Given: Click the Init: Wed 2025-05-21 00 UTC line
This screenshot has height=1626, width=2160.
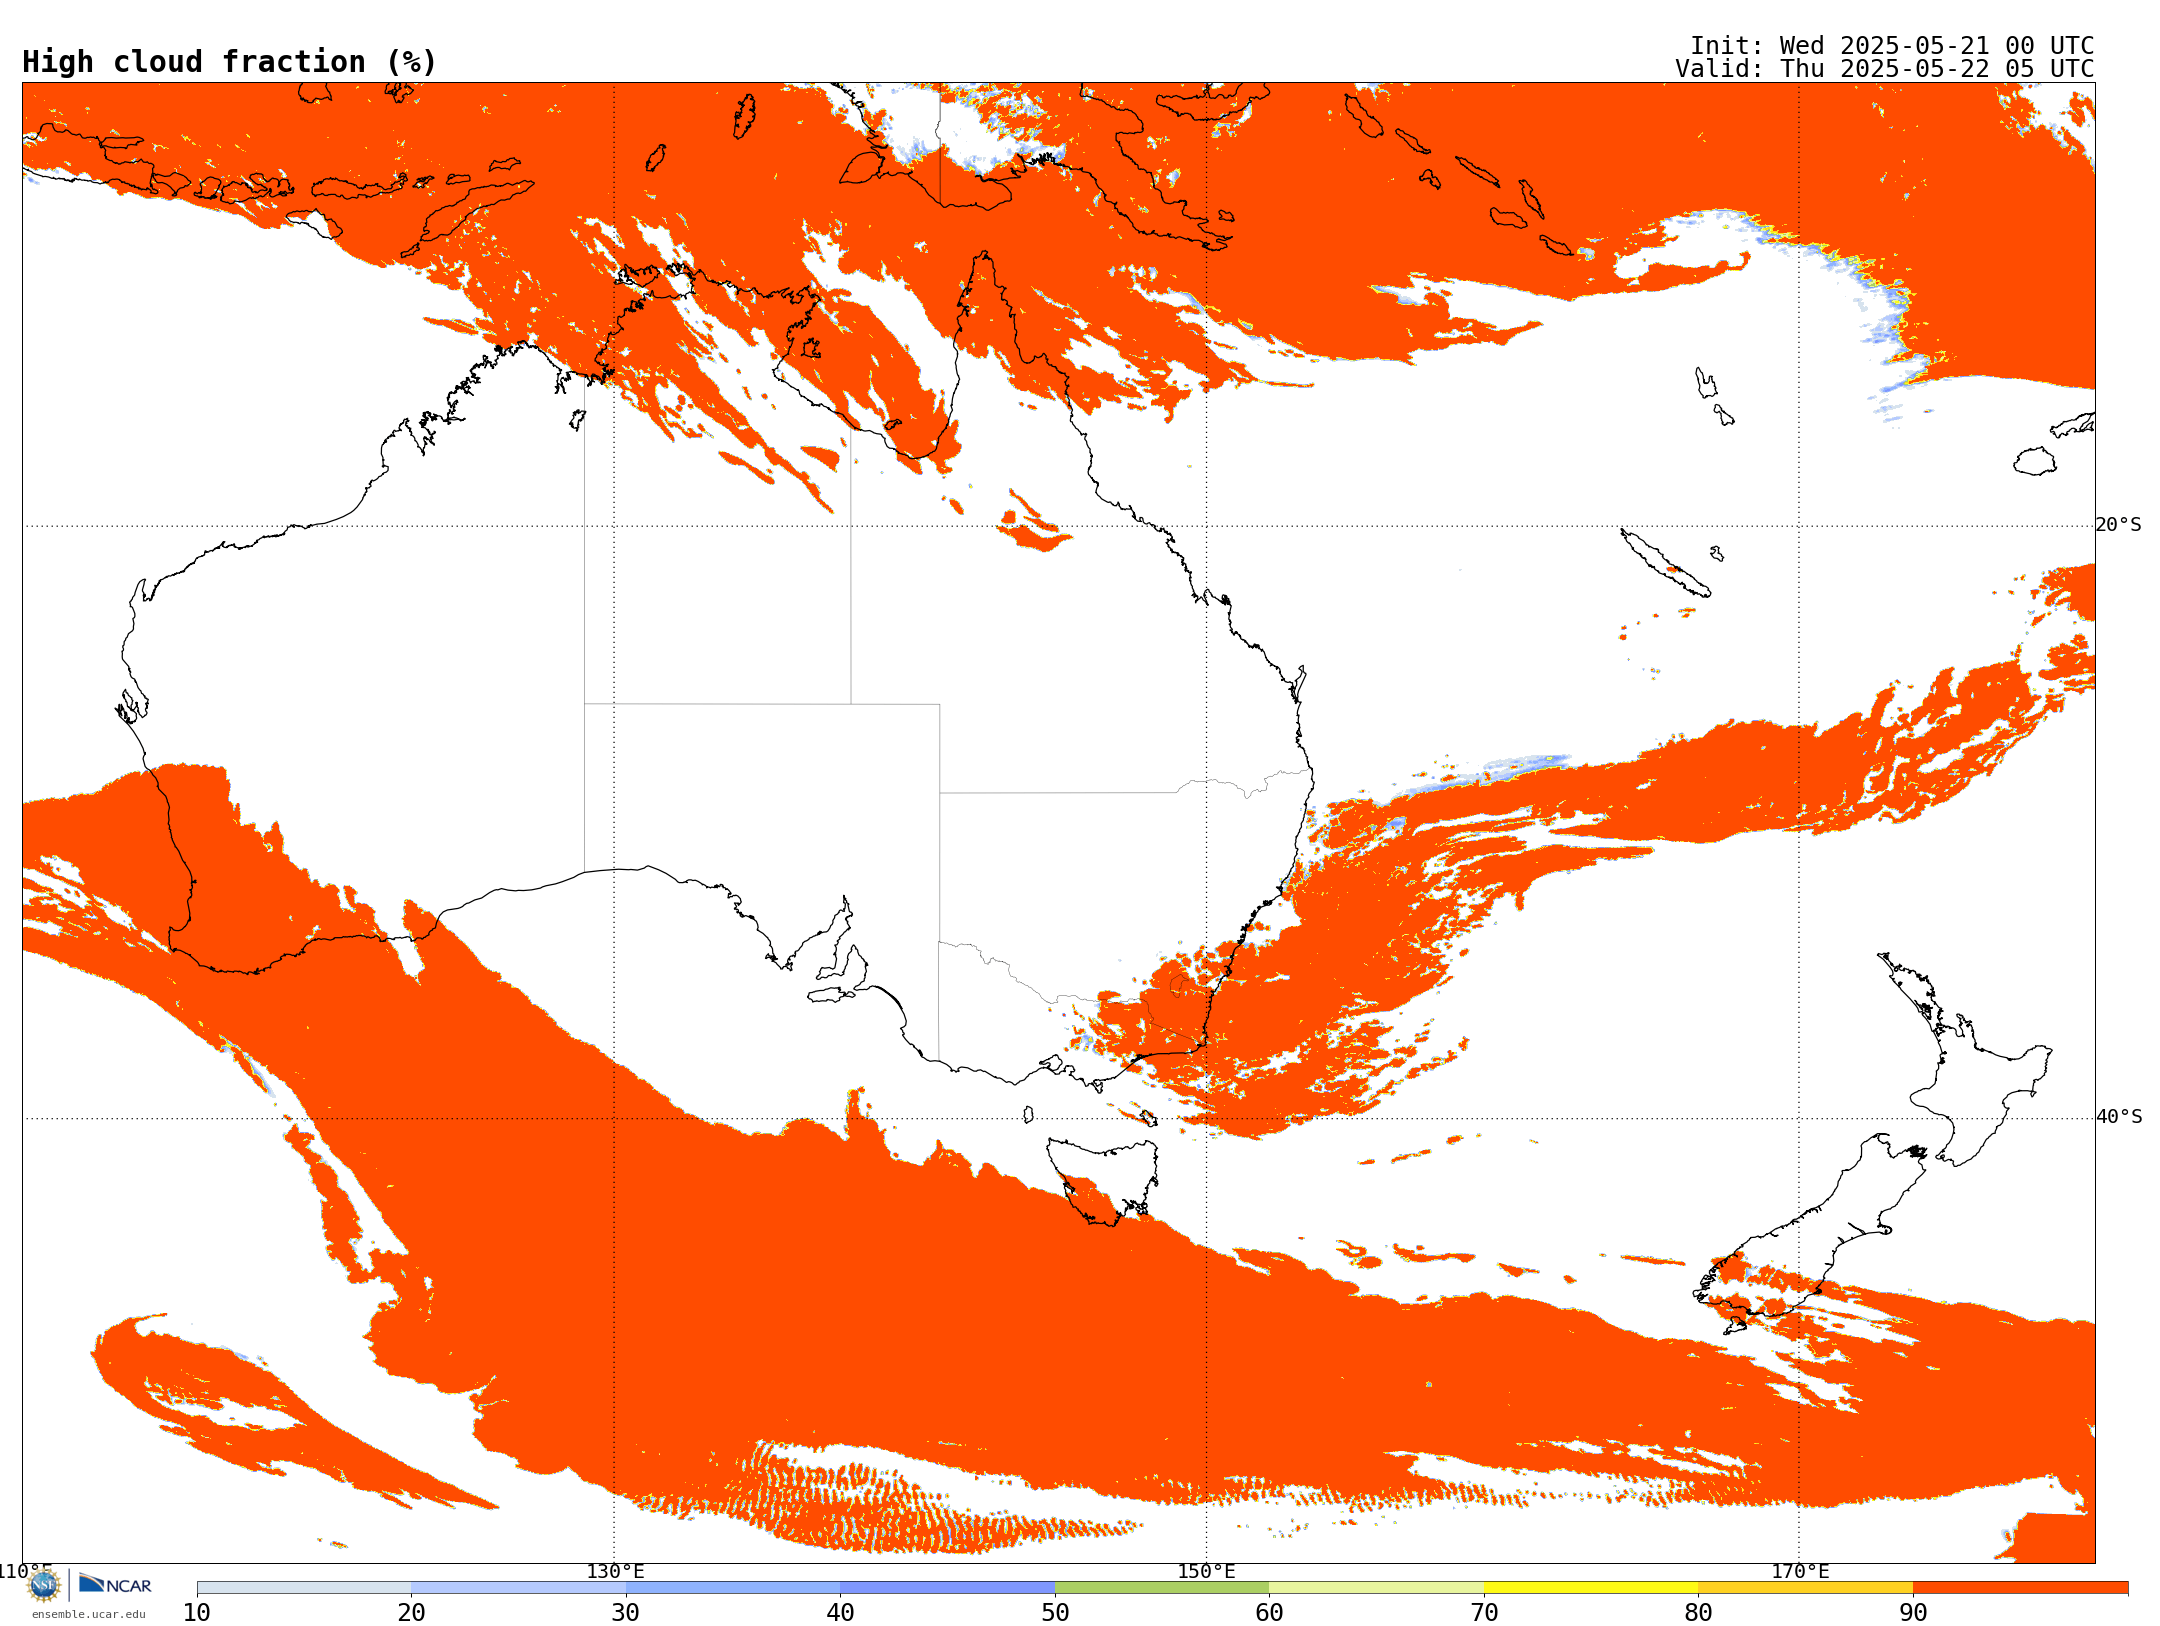Looking at the screenshot, I should coord(1891,46).
